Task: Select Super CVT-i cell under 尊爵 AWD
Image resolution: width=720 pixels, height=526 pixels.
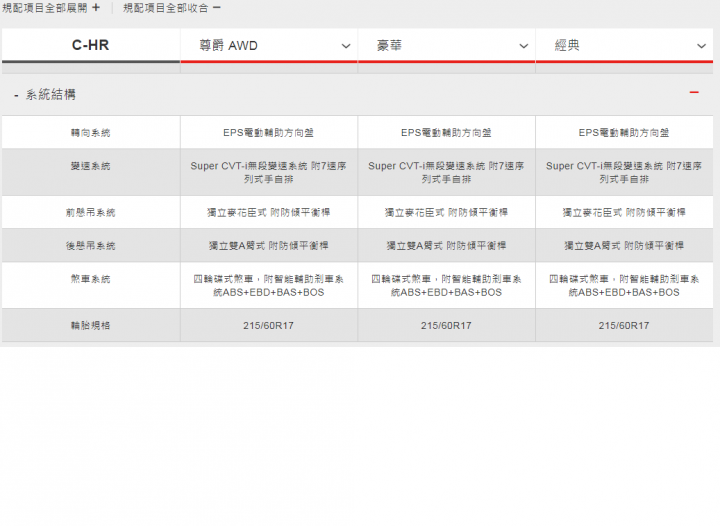Action: pos(269,172)
